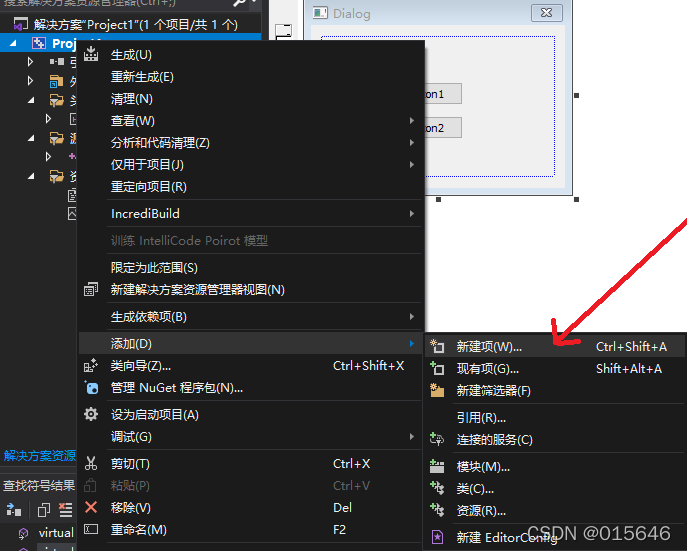The image size is (687, 551).
Task: Click the Existing Item (现有项) icon
Action: 437,368
